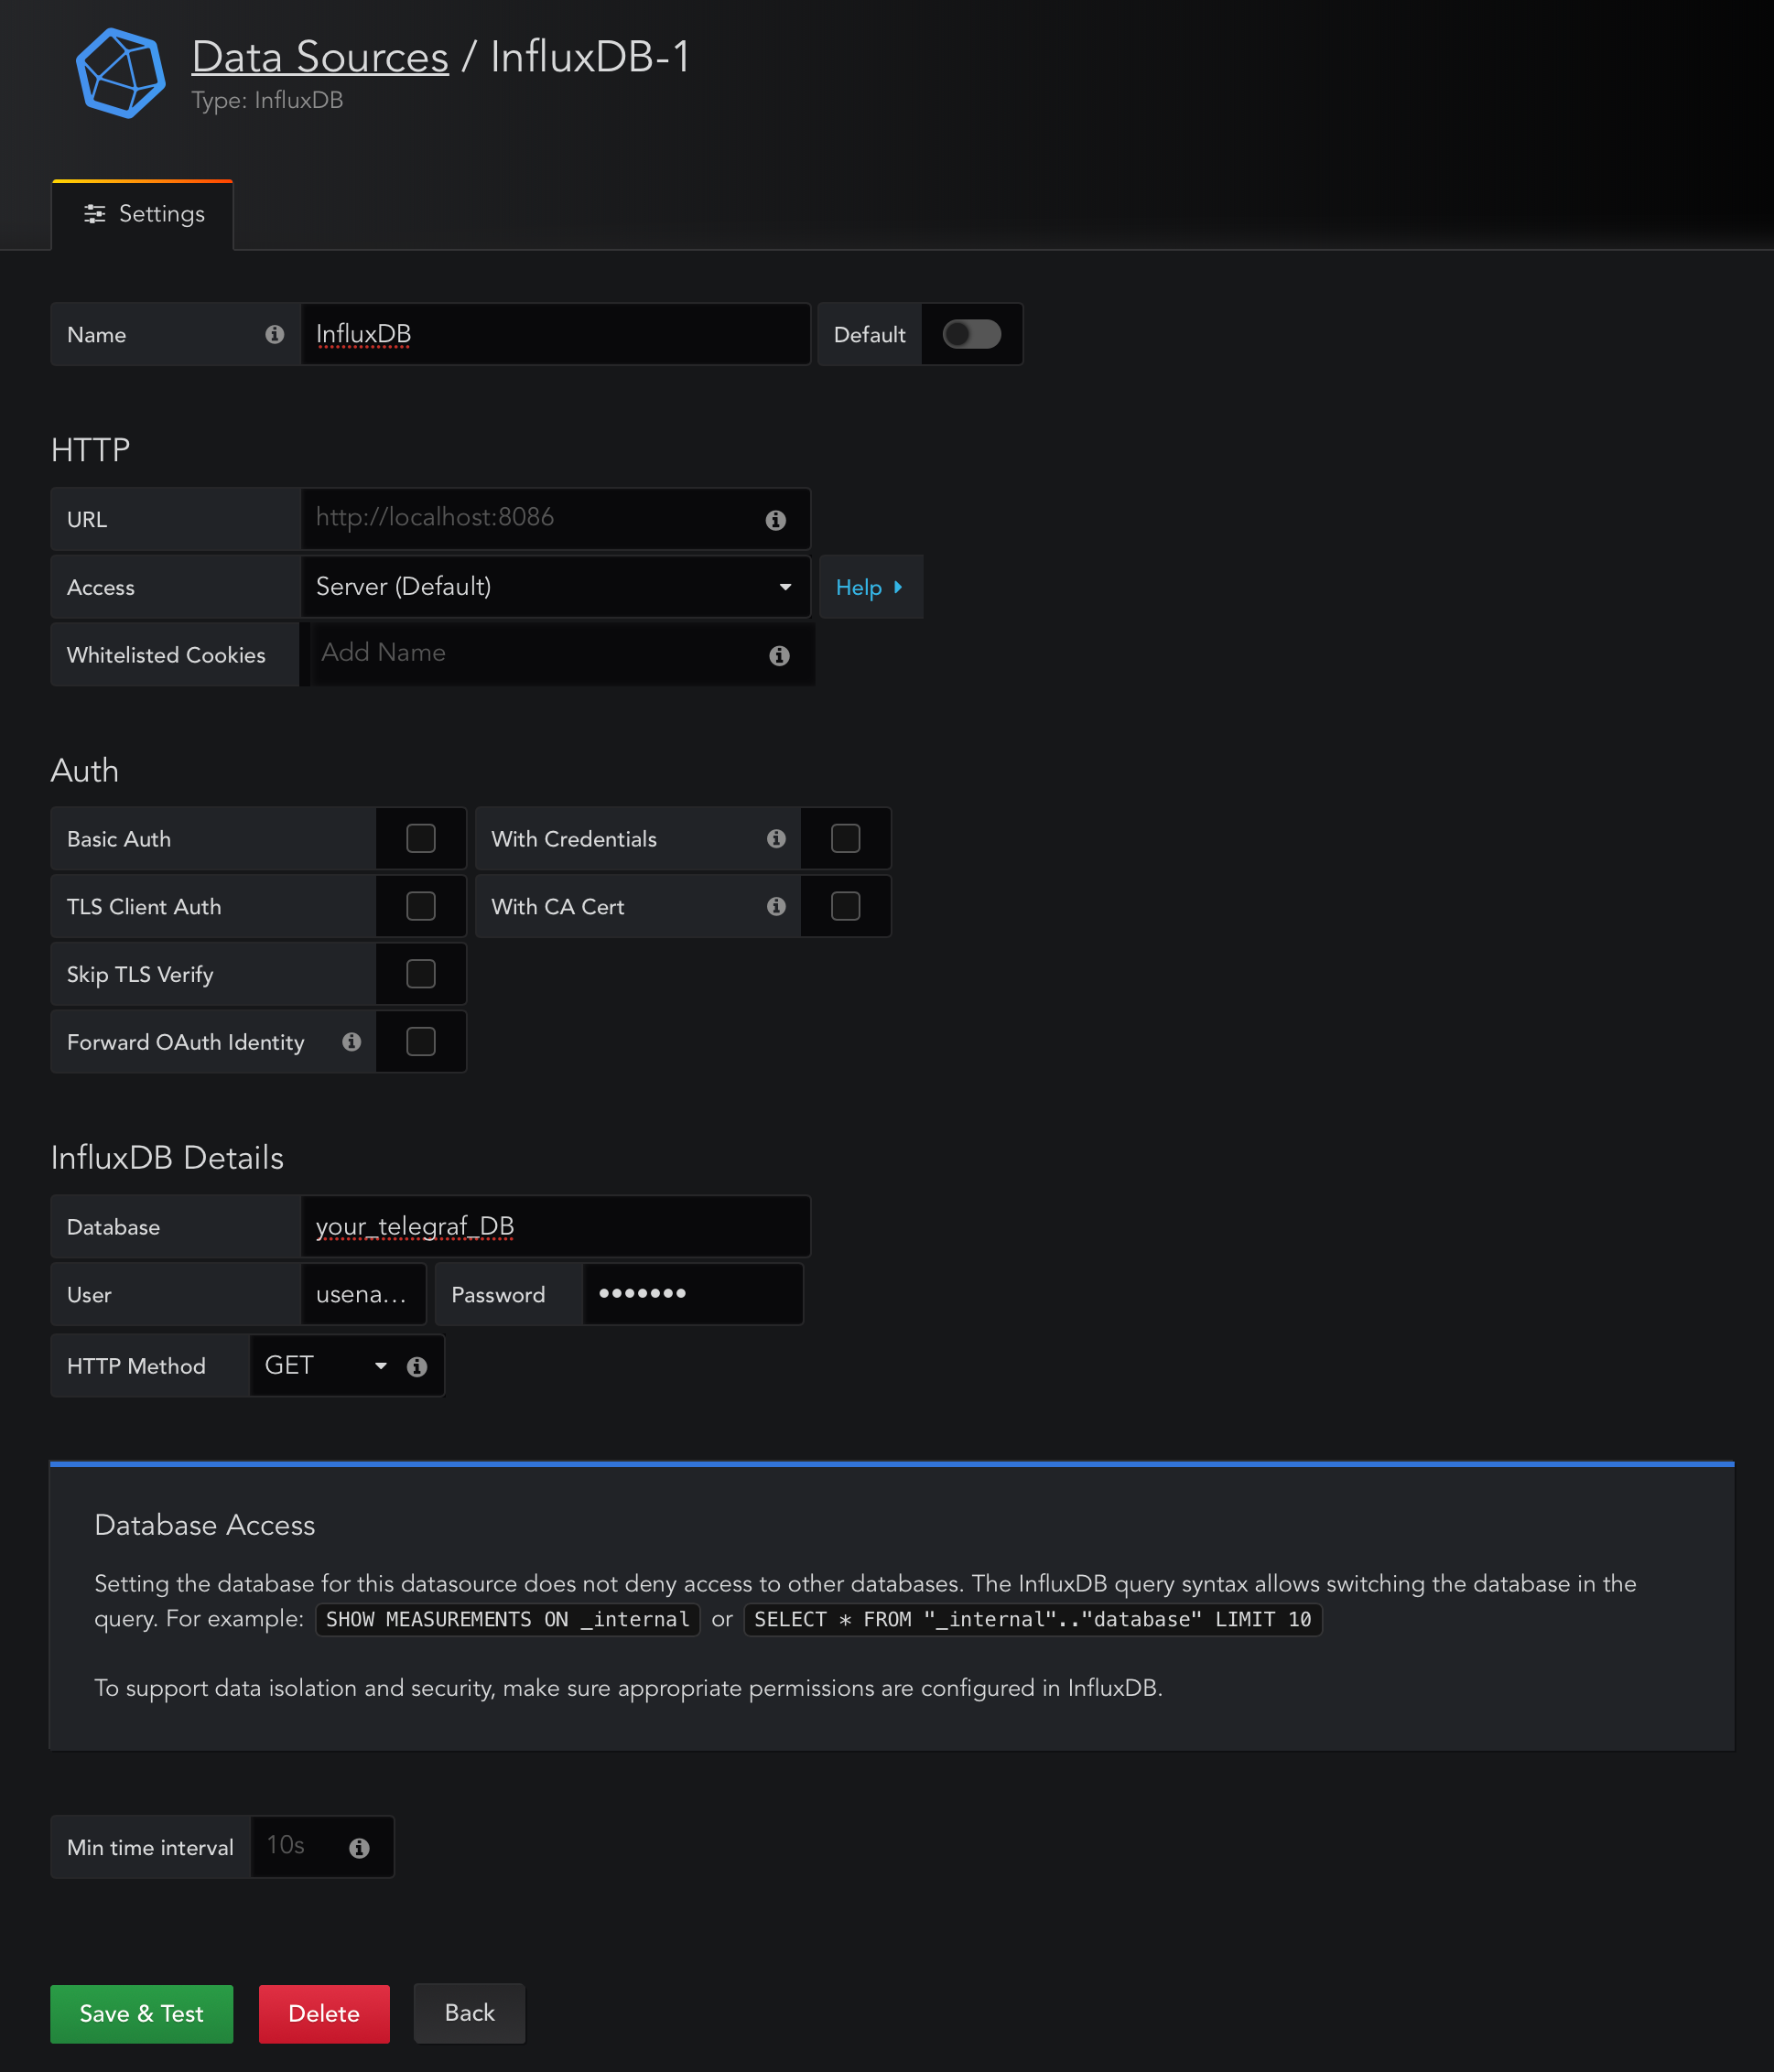This screenshot has height=2072, width=1774.
Task: Focus the Database input your_telegraf_DB
Action: point(555,1226)
